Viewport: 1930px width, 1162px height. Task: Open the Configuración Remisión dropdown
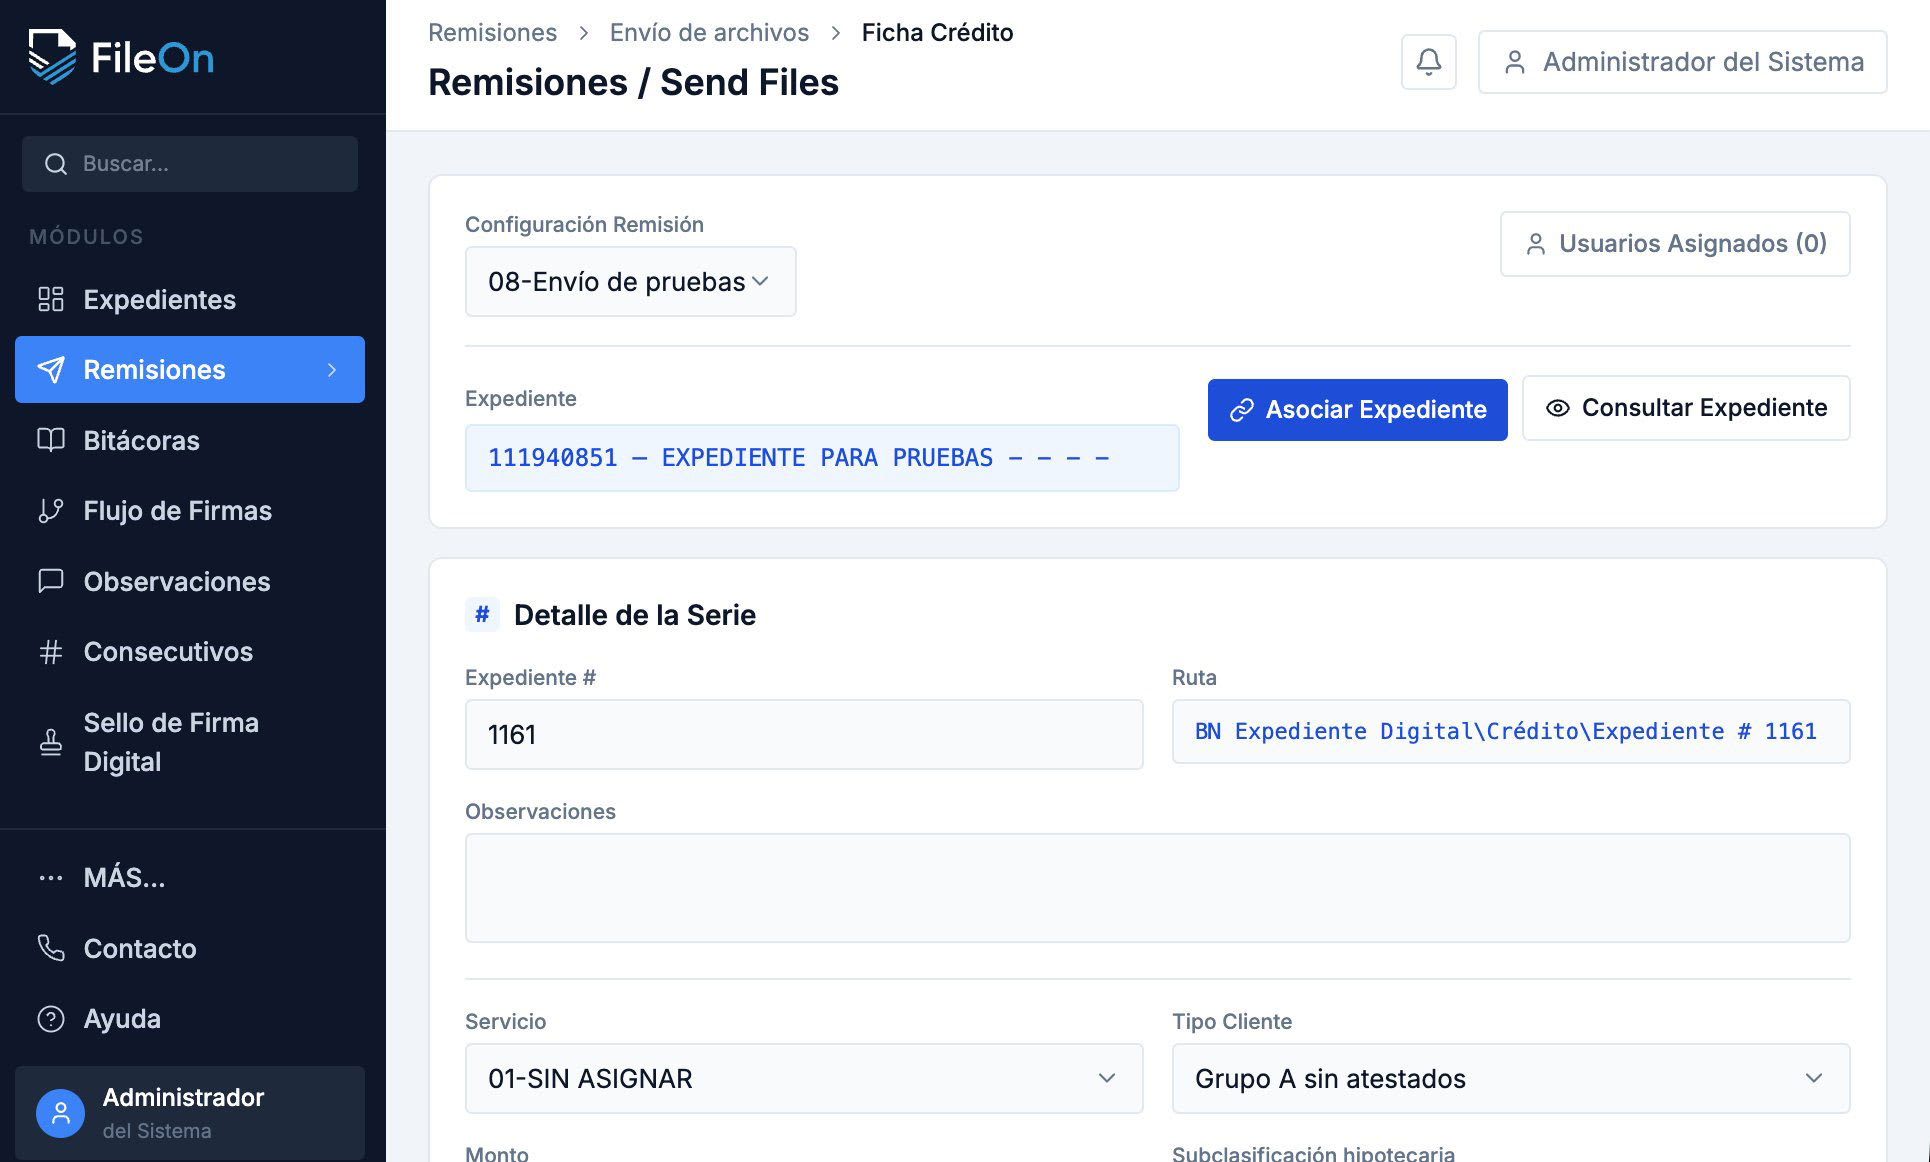pyautogui.click(x=631, y=282)
